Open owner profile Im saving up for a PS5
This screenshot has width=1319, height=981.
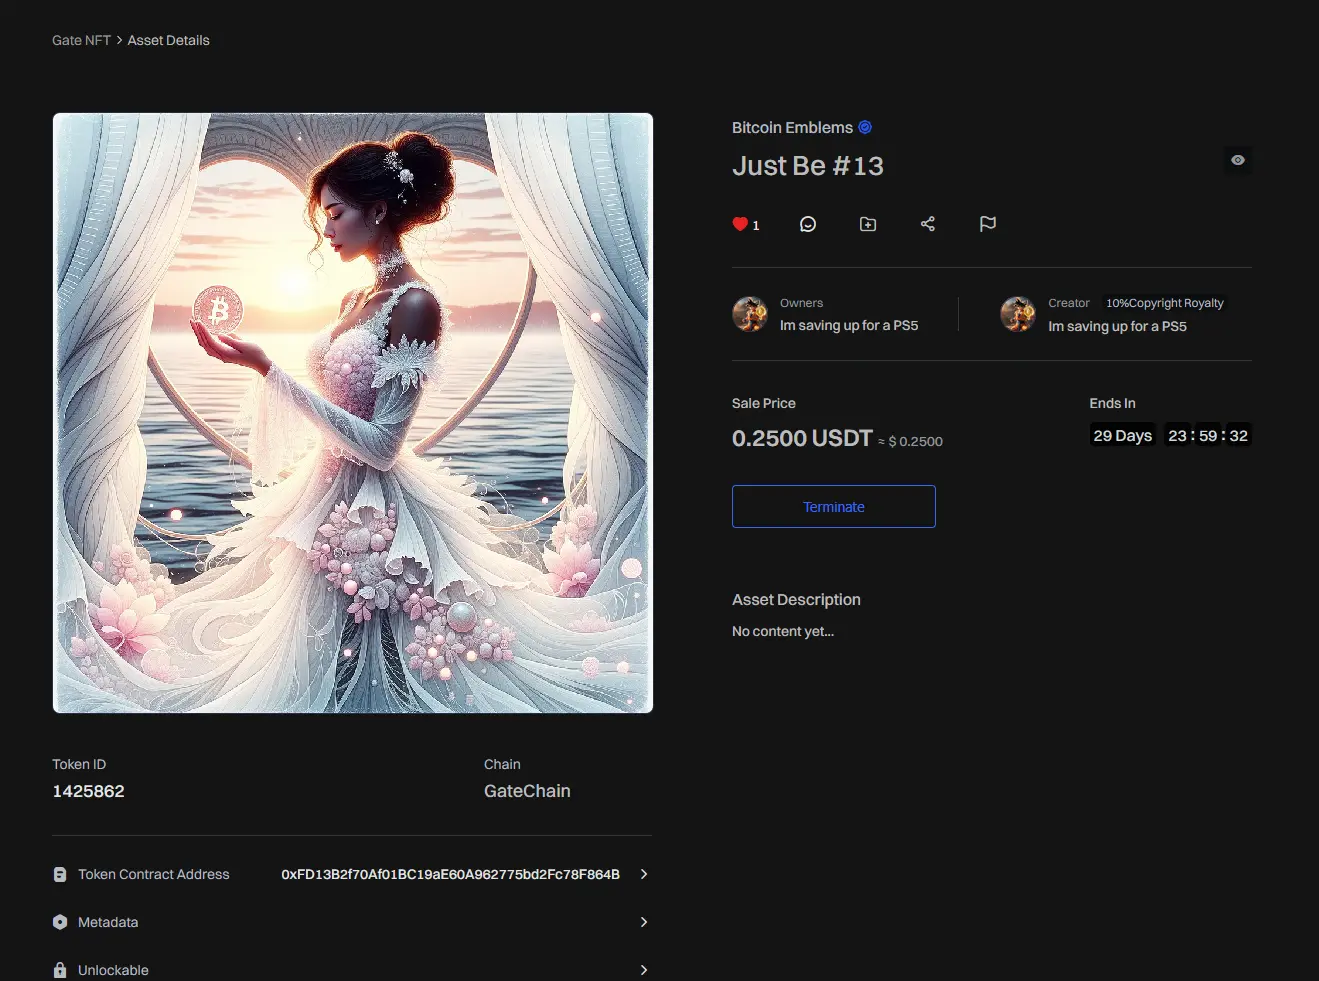click(x=849, y=325)
